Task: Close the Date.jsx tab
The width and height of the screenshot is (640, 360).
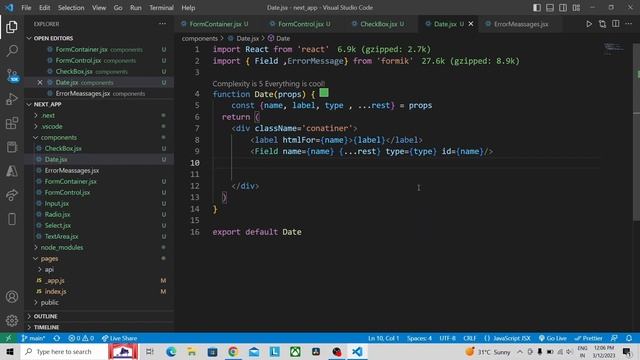Action: click(471, 24)
